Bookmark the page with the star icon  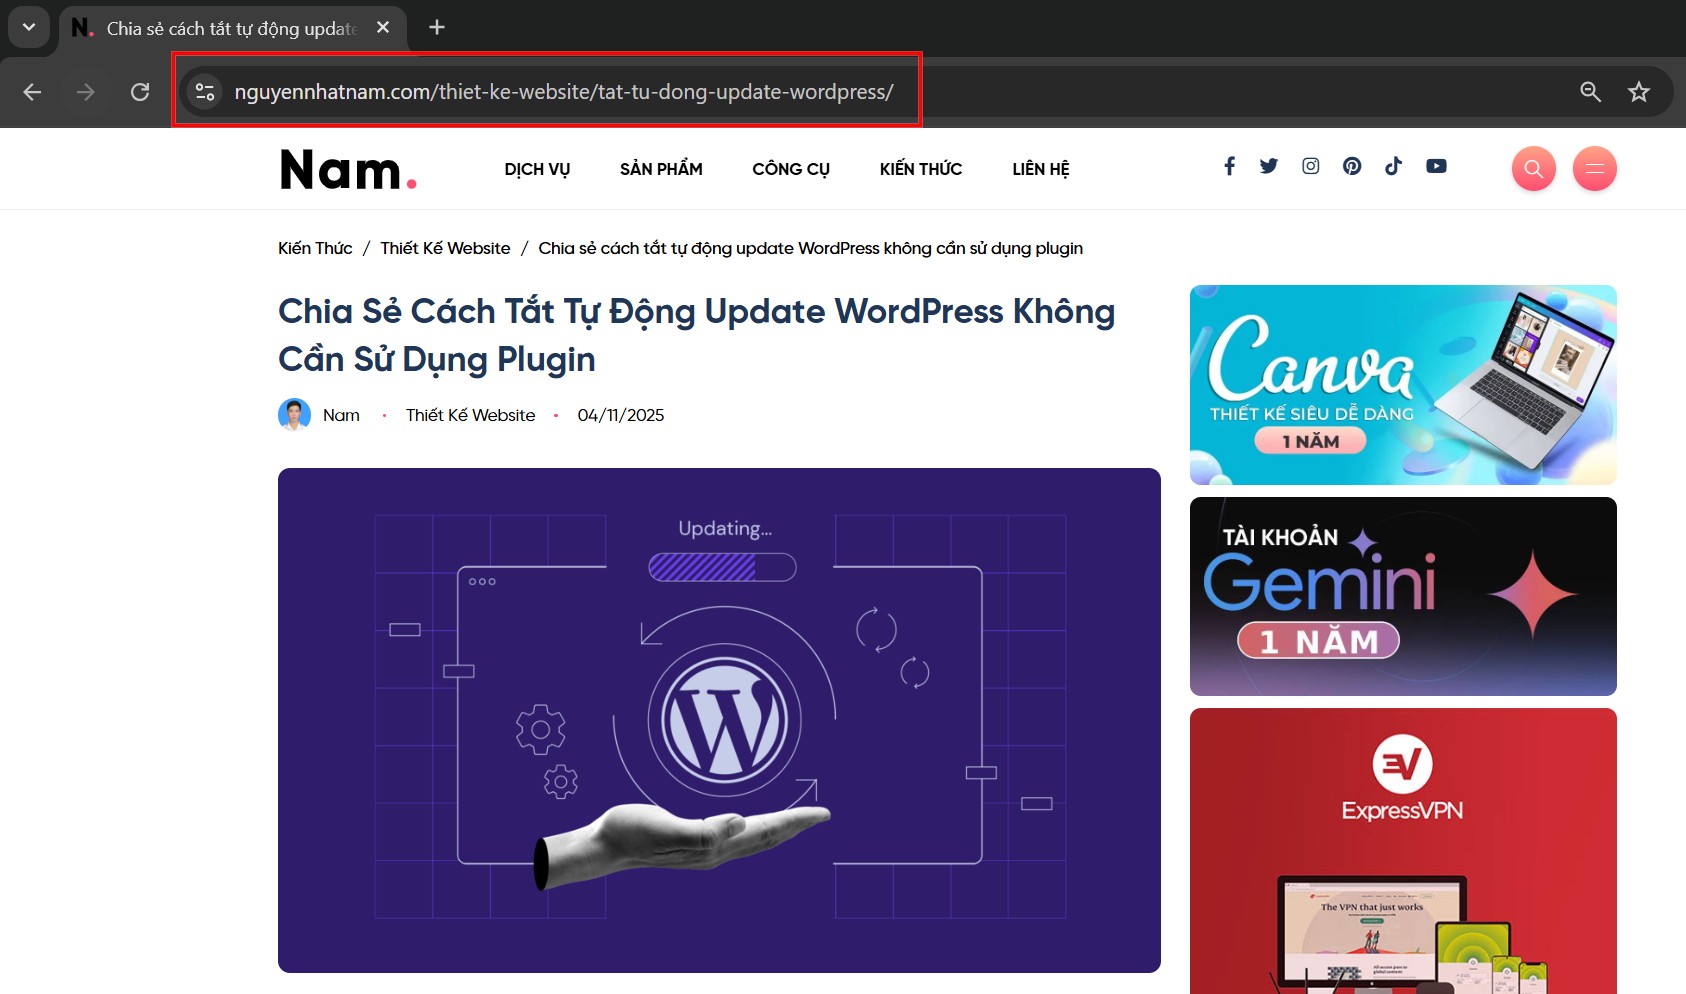pos(1639,91)
